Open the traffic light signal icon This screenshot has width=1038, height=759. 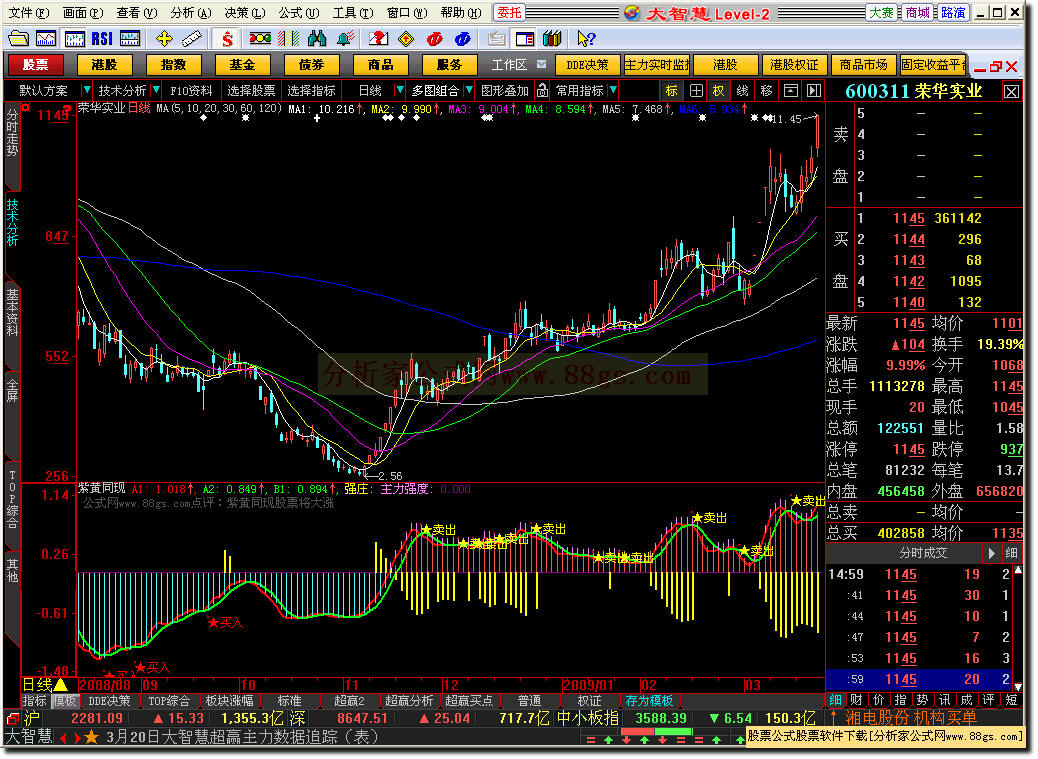(x=260, y=38)
